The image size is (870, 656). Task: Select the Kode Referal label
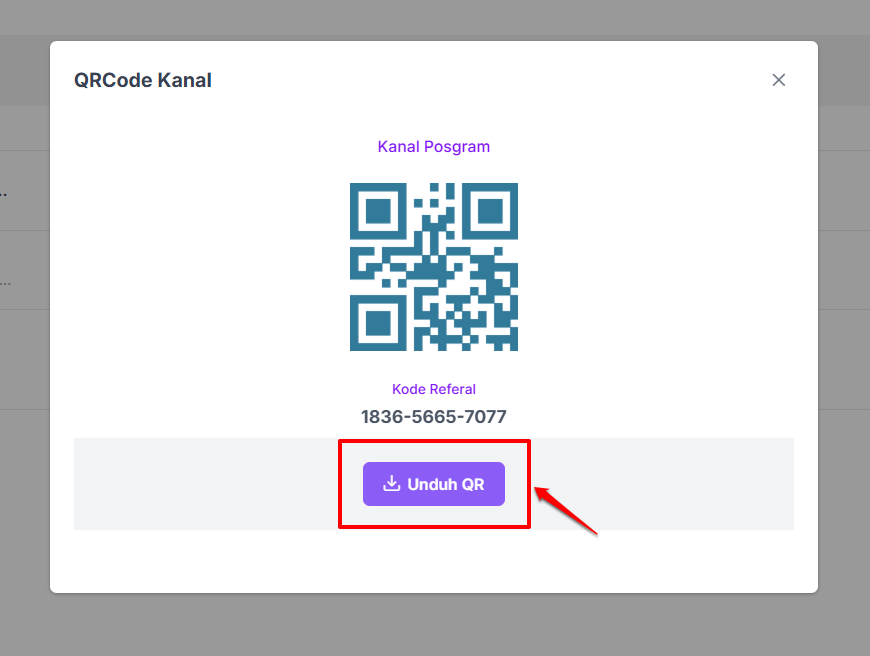coord(434,389)
